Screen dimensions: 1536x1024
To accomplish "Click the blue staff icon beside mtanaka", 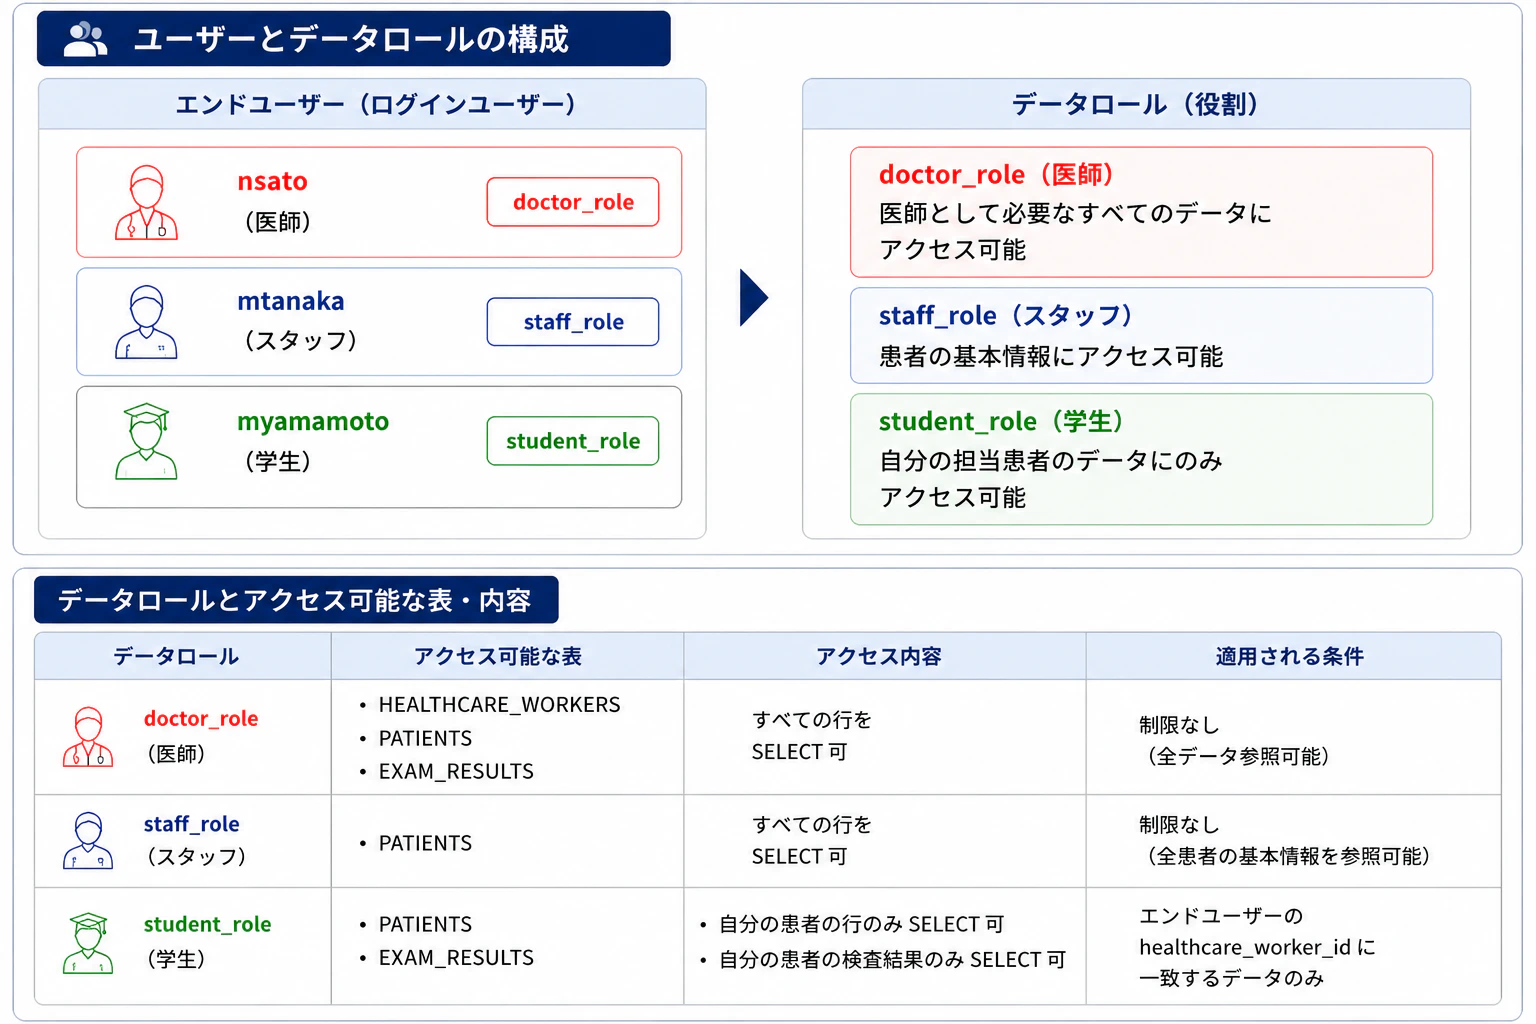I will pos(146,322).
